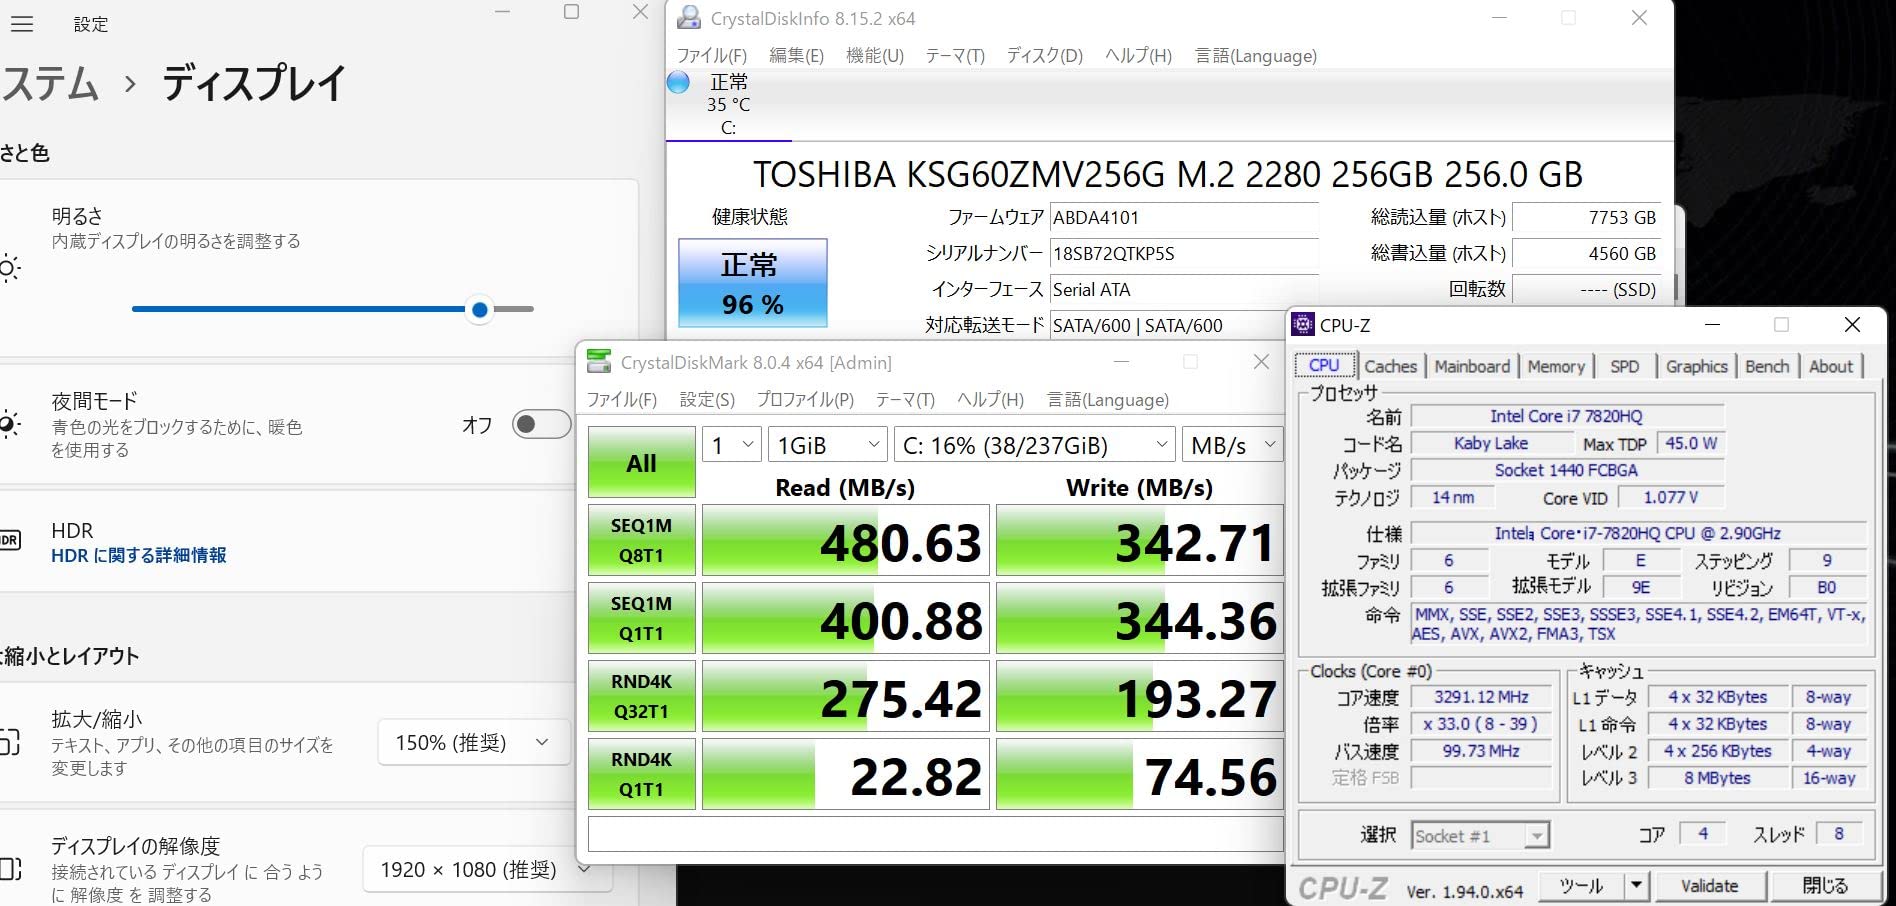
Task: Click the empty comment box in CrystalDiskMark
Action: click(x=936, y=834)
